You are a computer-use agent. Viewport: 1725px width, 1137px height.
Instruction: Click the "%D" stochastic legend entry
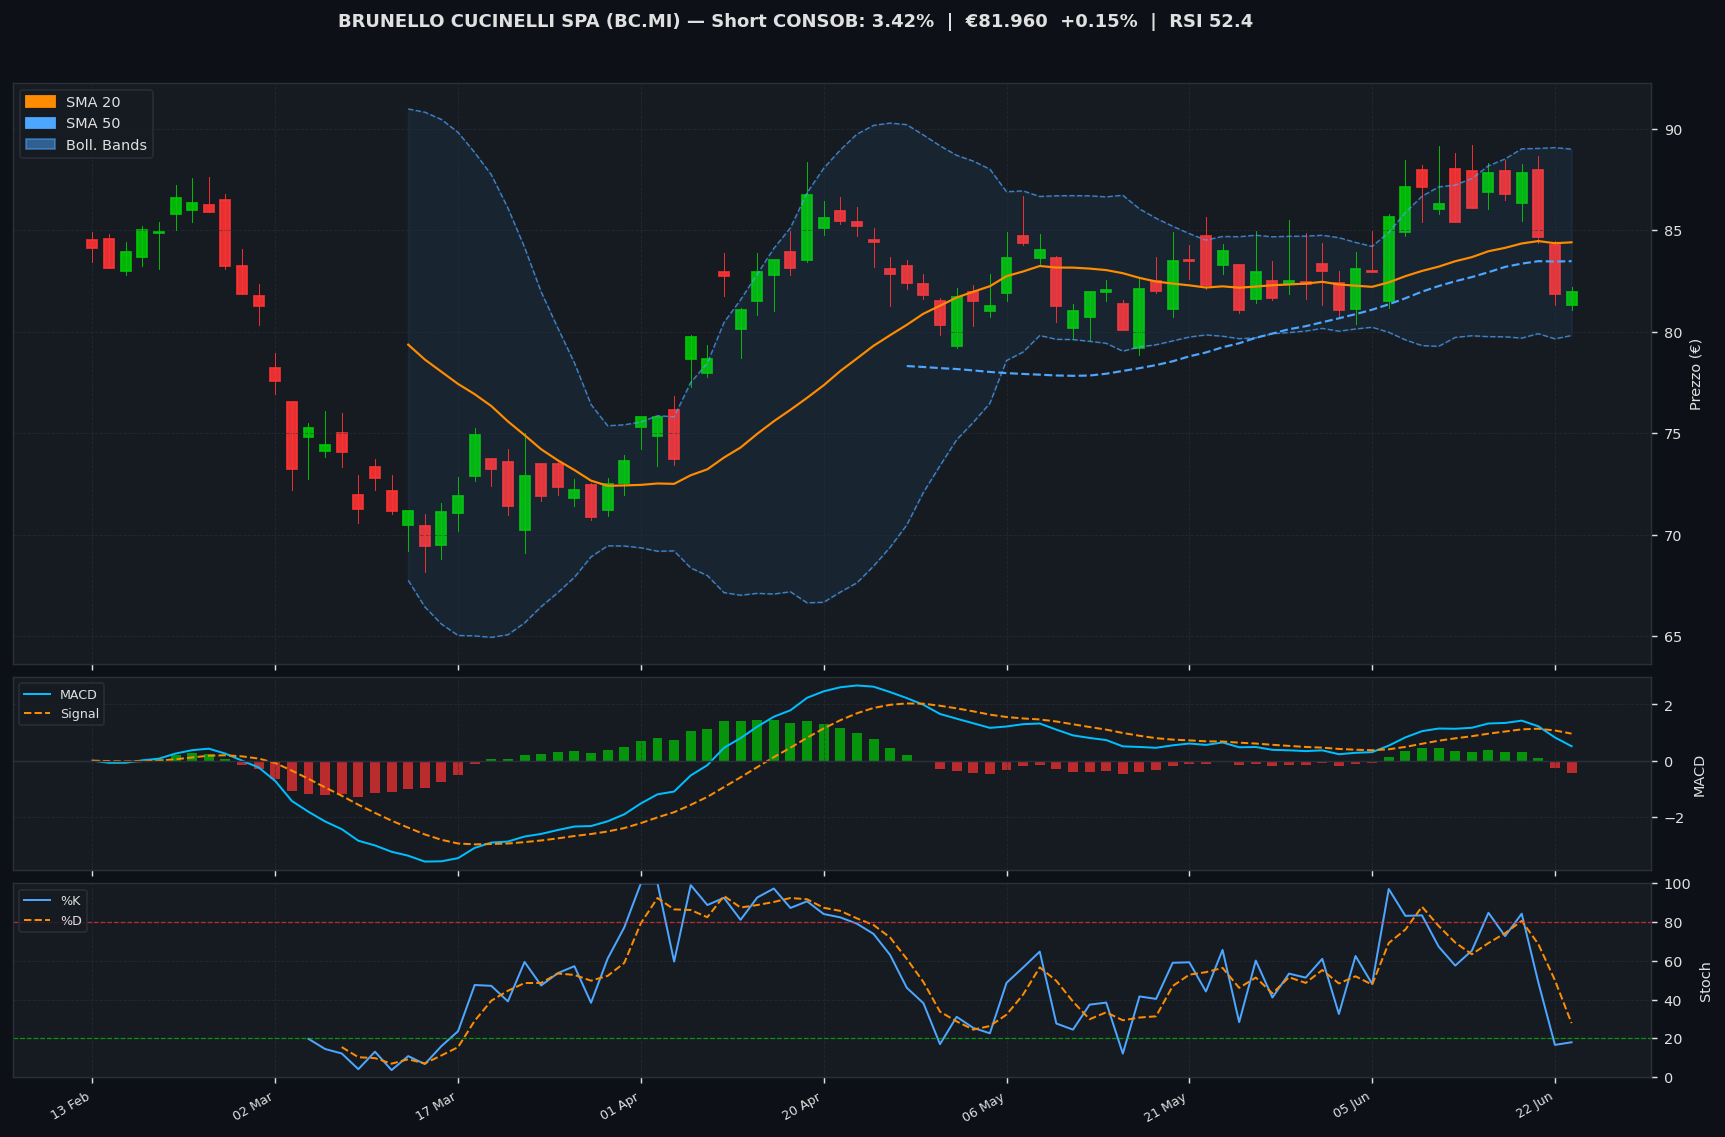[x=71, y=920]
